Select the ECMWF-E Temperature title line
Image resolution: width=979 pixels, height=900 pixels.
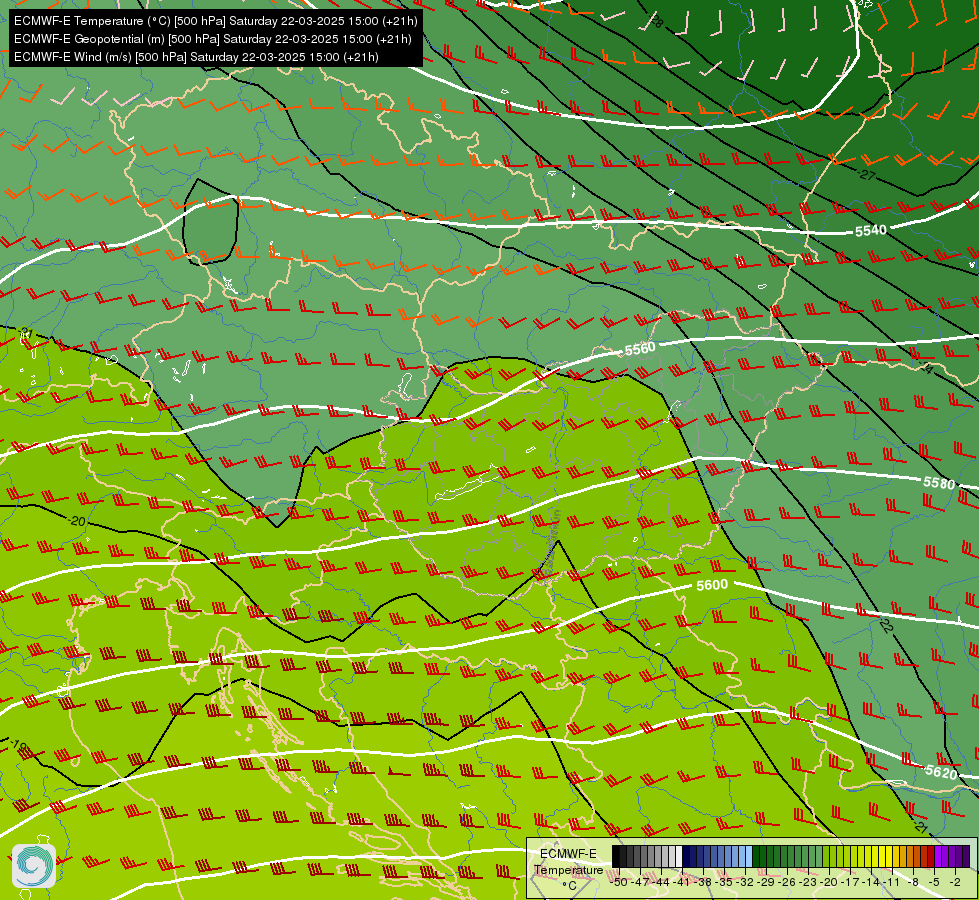point(215,21)
